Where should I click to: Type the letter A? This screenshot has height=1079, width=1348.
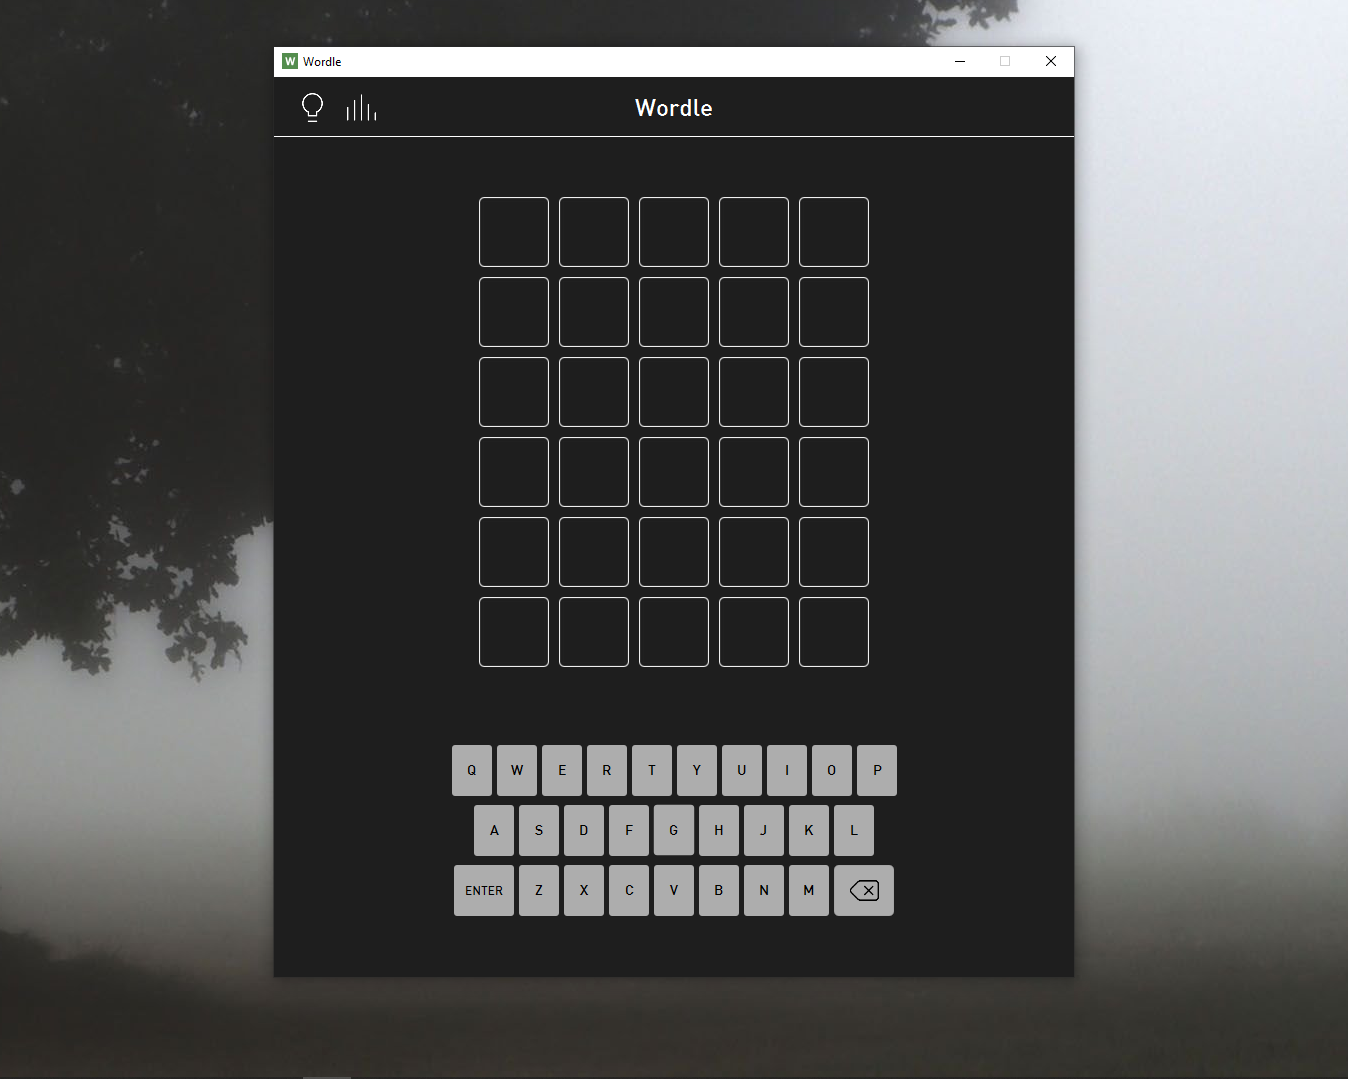tap(494, 830)
